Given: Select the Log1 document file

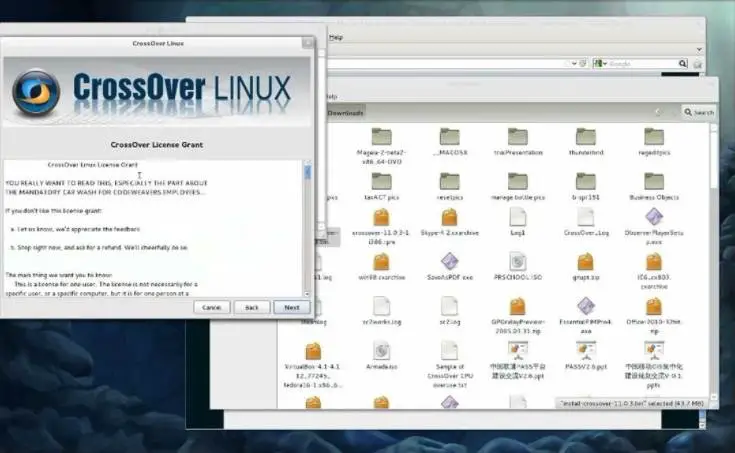Looking at the screenshot, I should coord(518,222).
